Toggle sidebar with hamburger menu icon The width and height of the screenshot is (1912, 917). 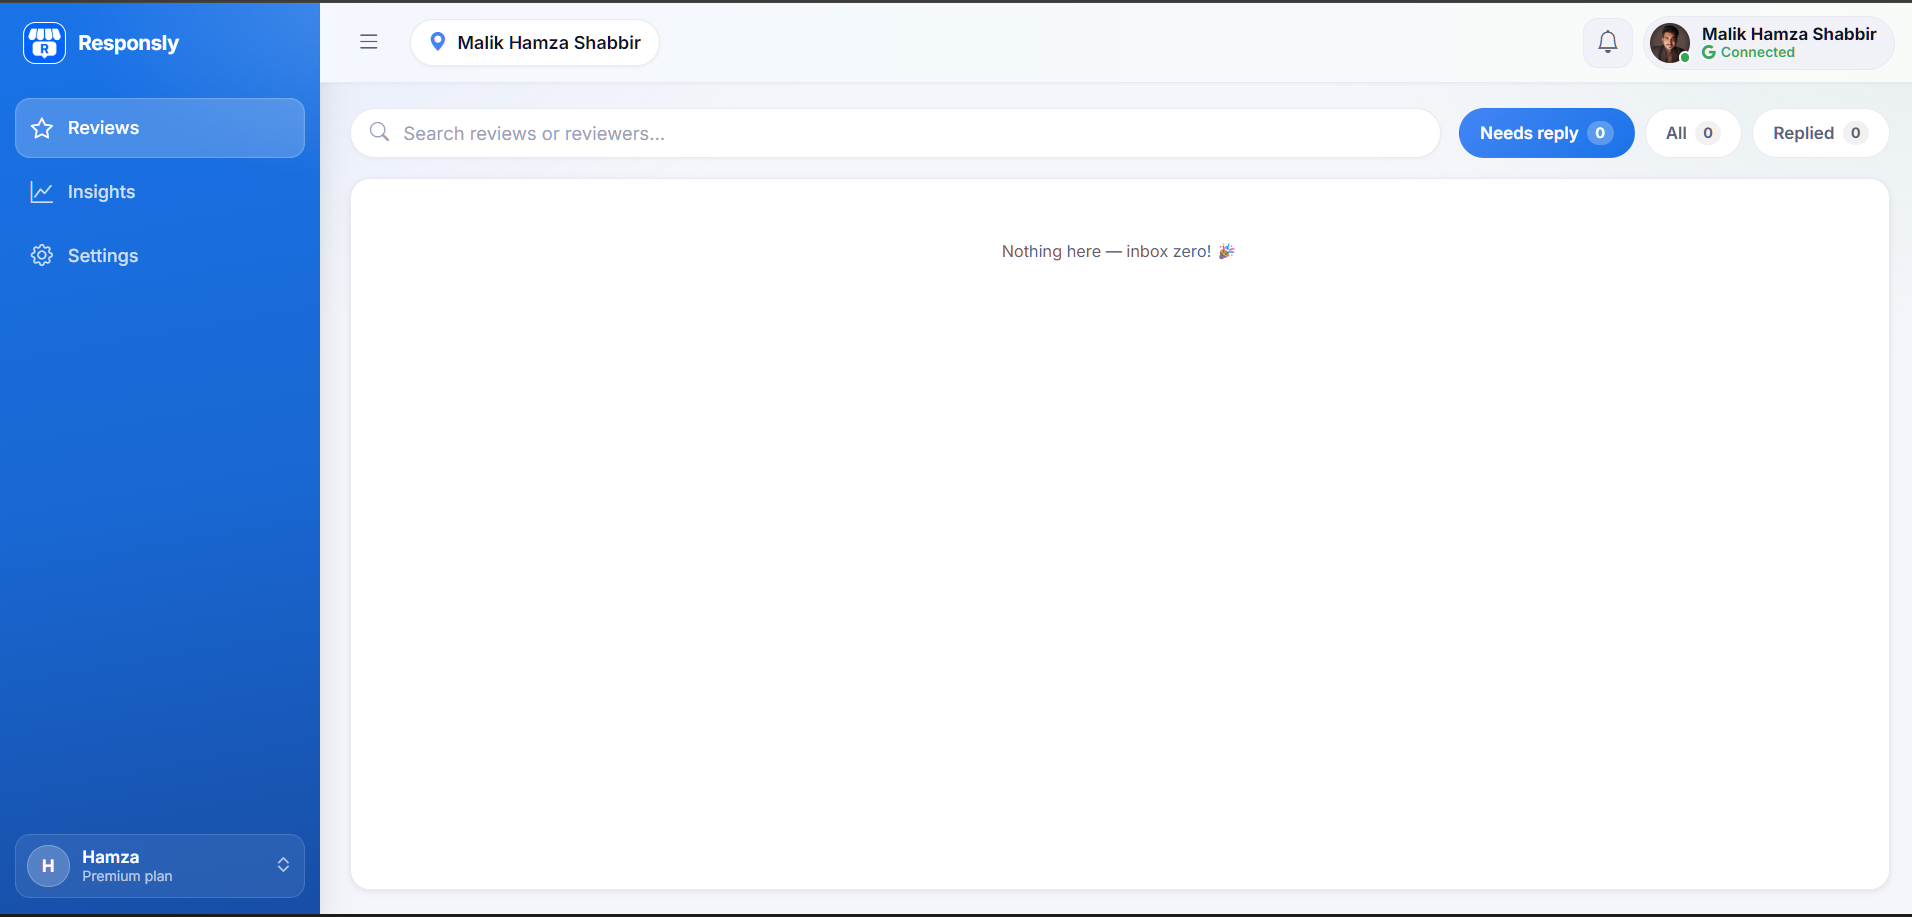tap(369, 42)
